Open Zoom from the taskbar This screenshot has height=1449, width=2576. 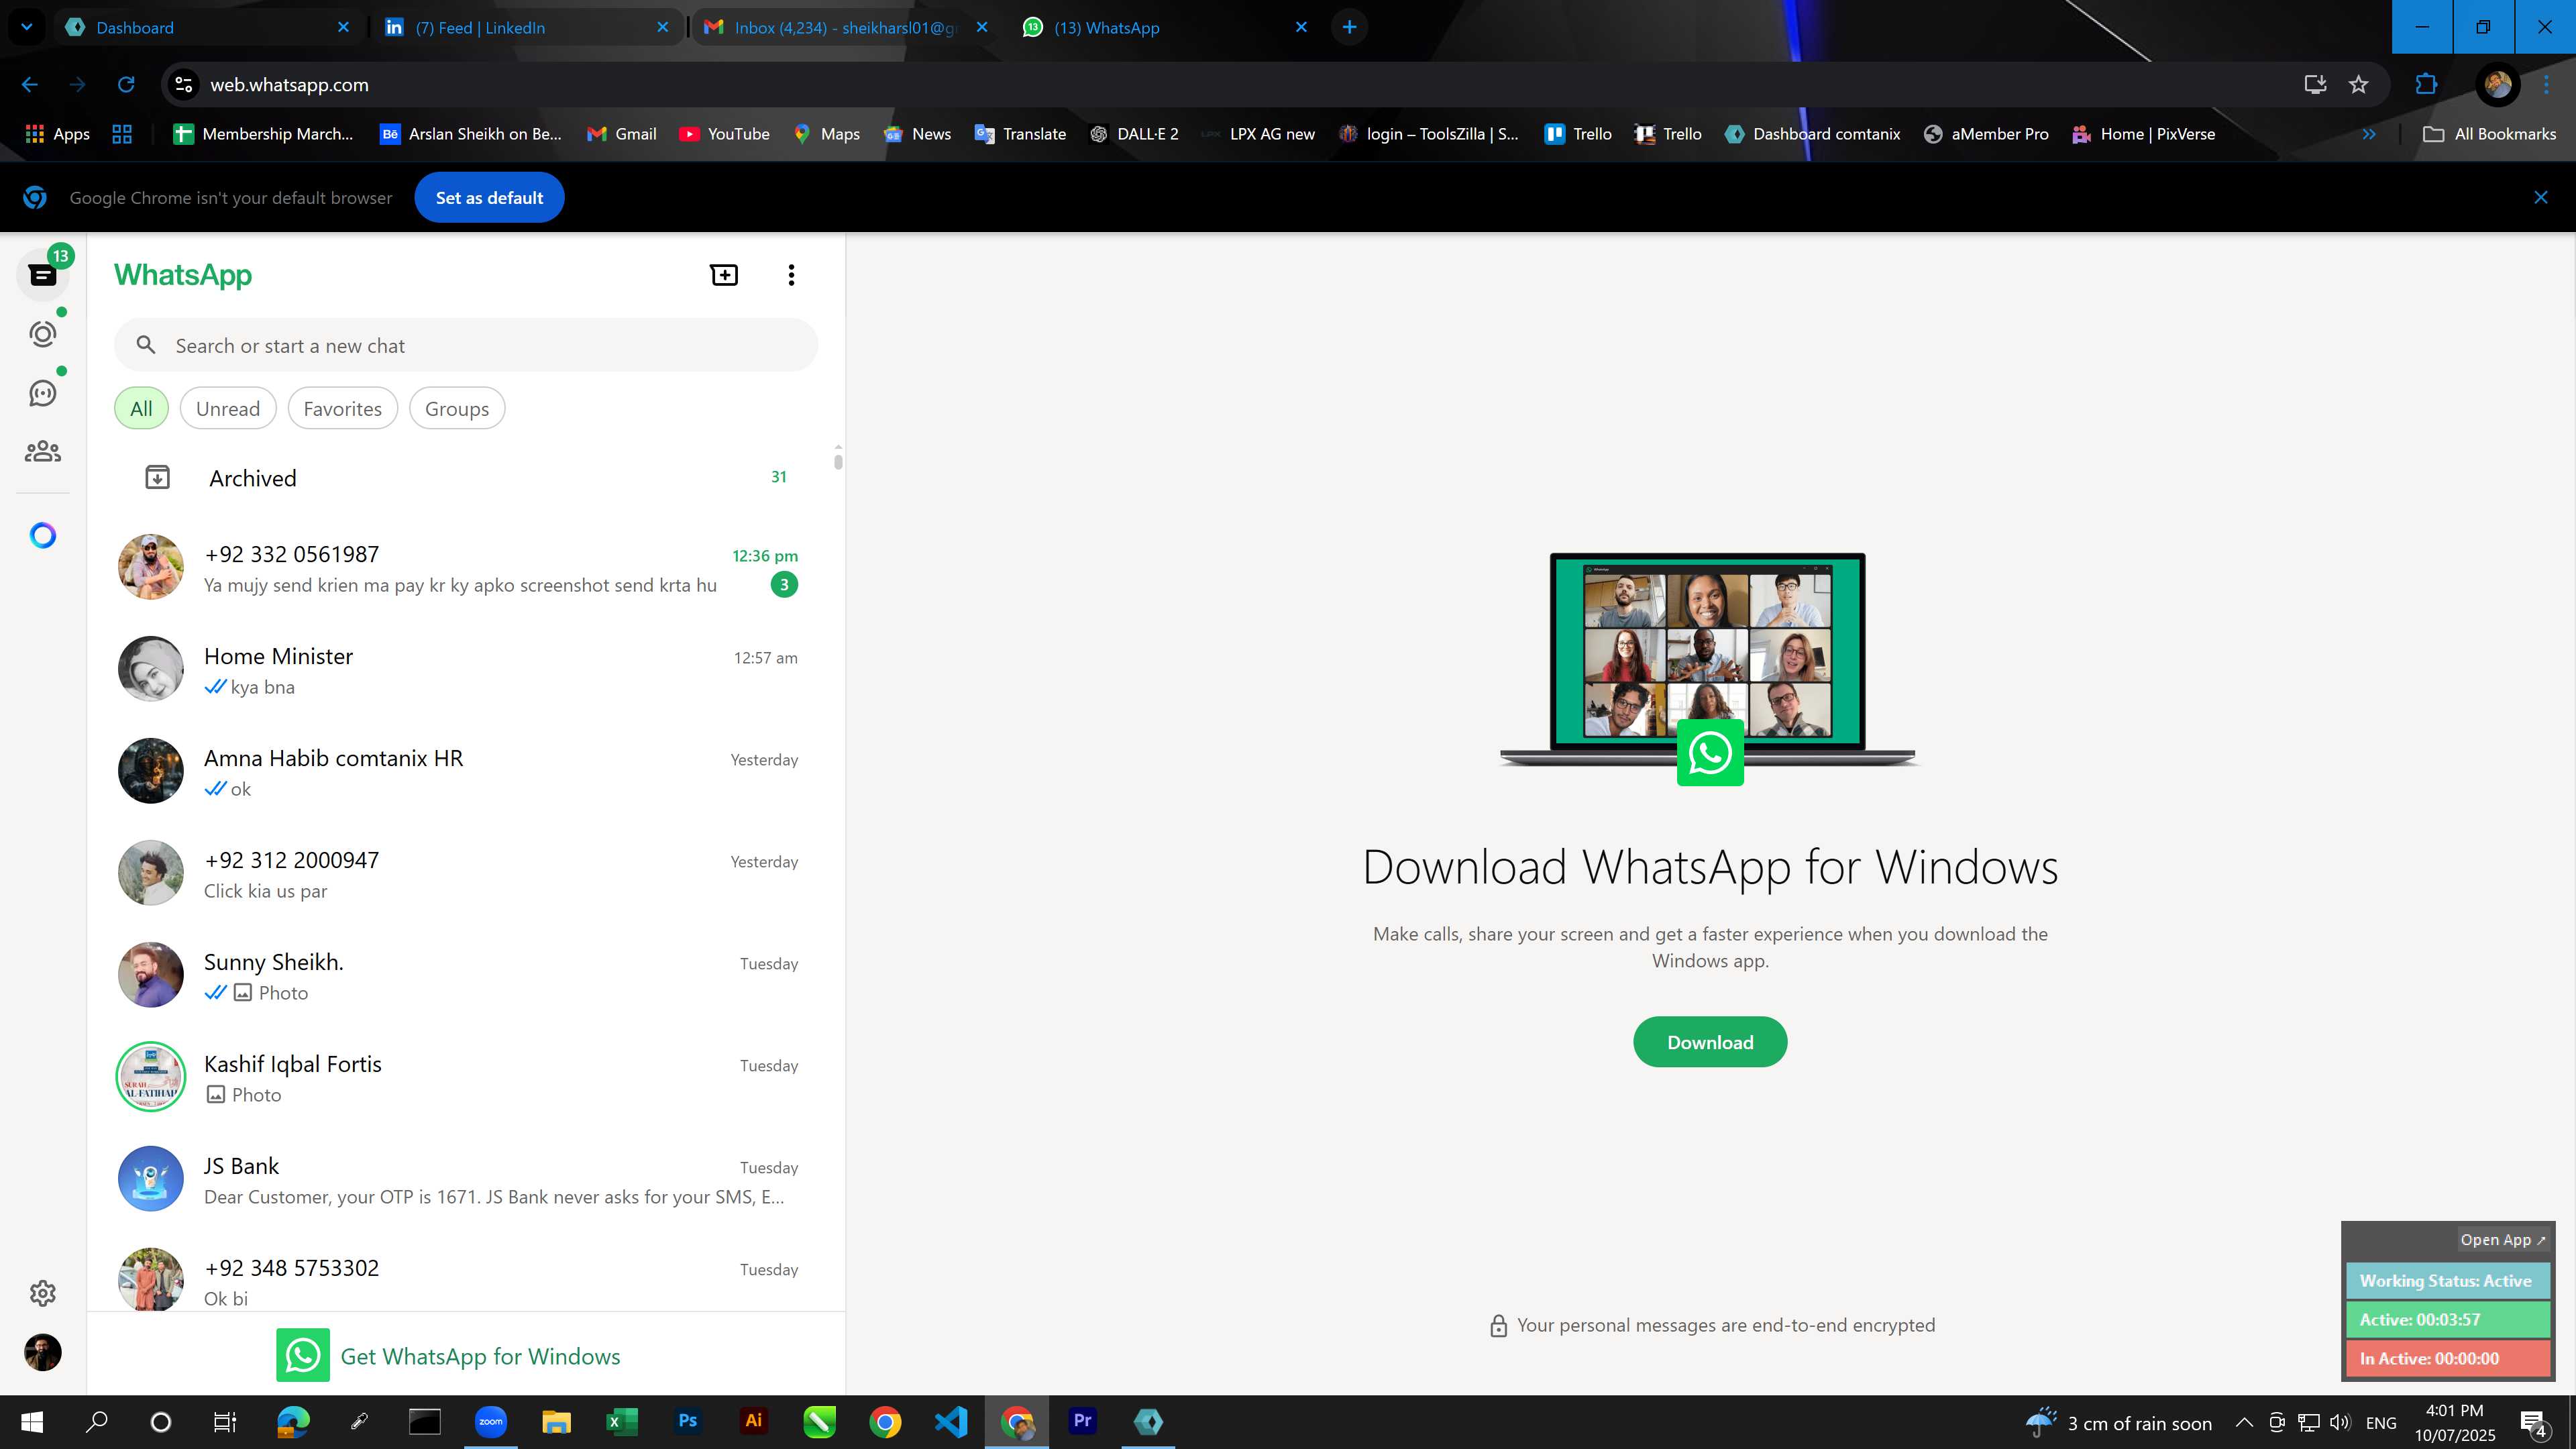[x=490, y=1421]
